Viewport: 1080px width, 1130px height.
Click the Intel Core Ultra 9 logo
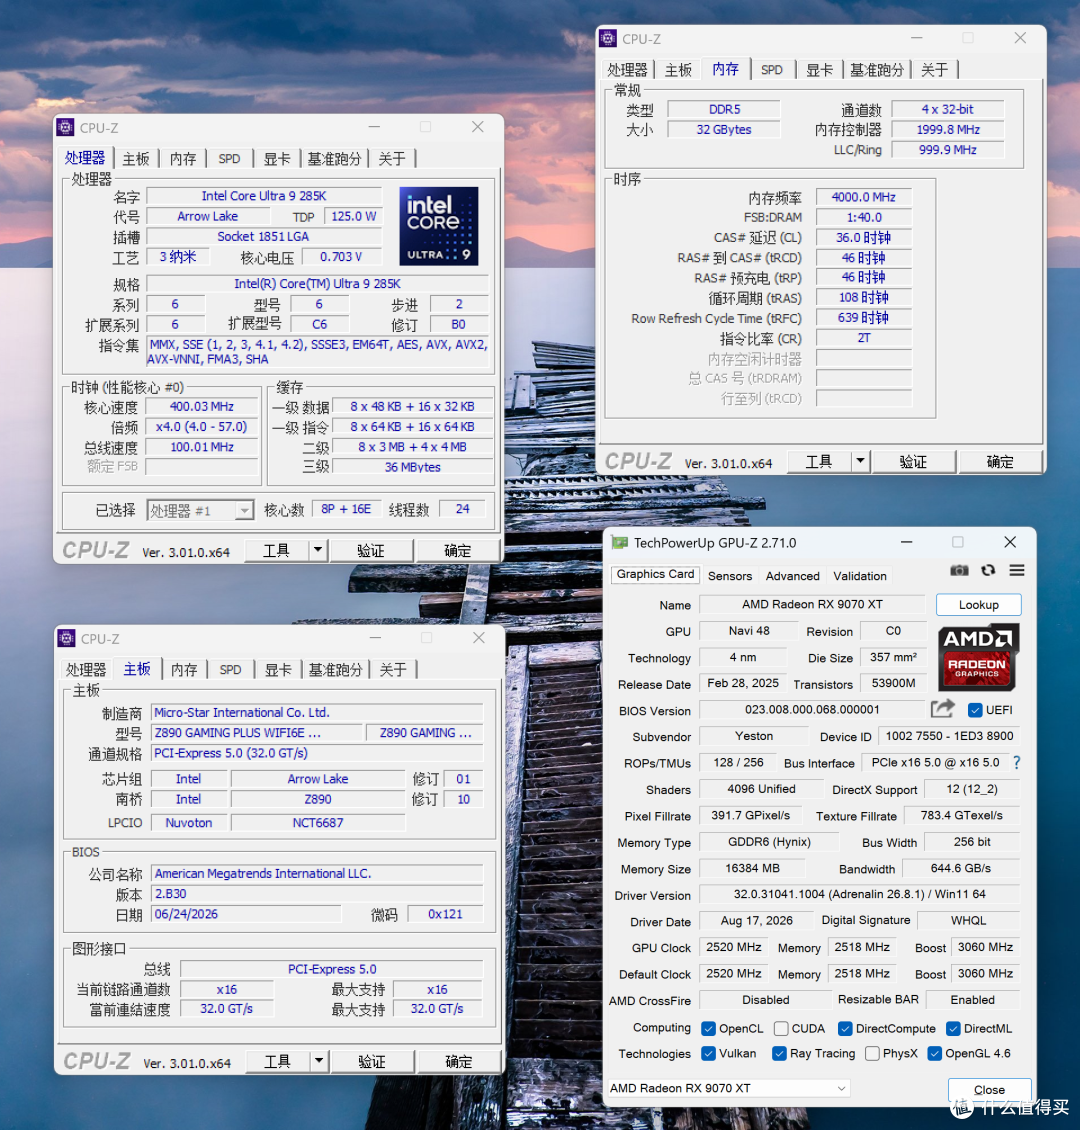[x=439, y=226]
